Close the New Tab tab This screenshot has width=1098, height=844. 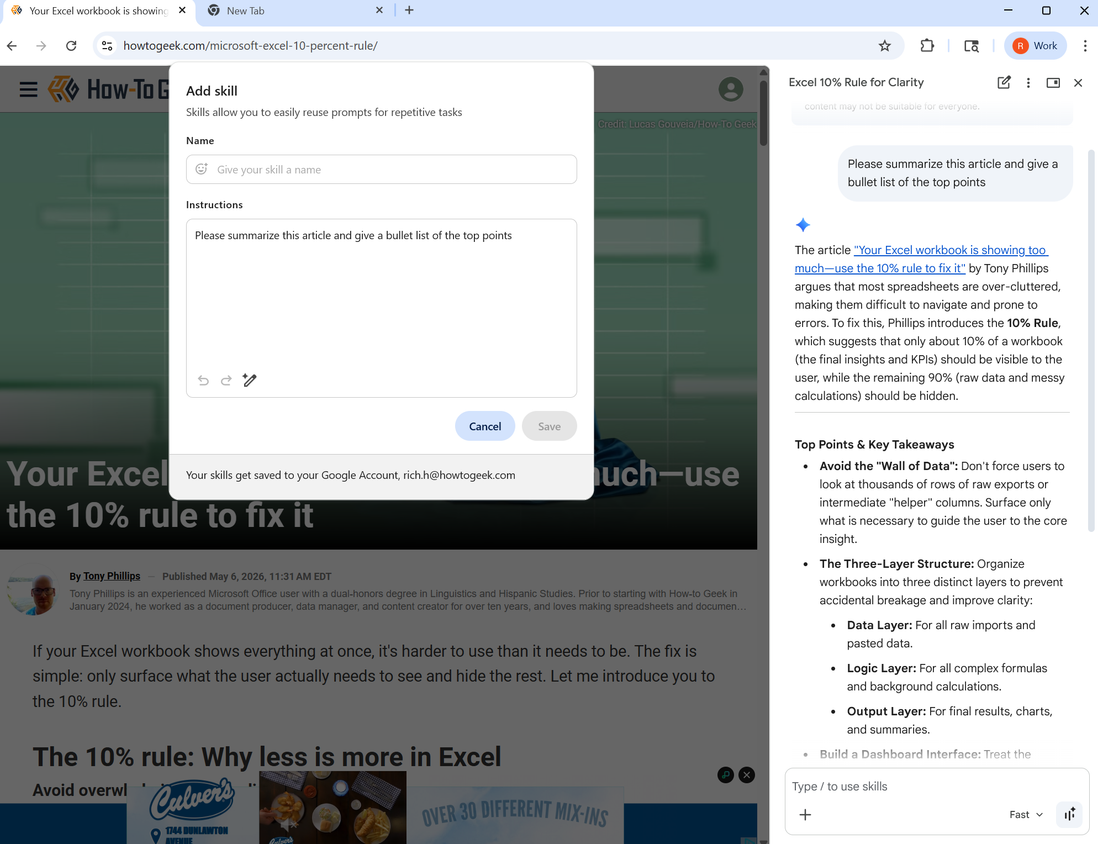tap(379, 11)
